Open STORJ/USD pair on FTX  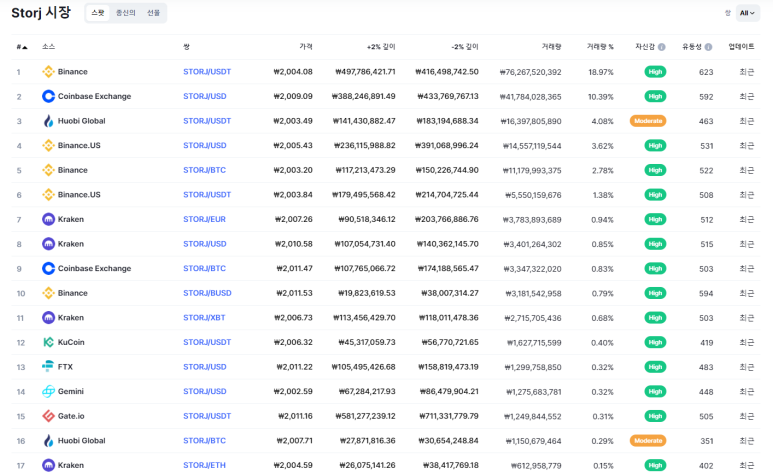(x=205, y=367)
